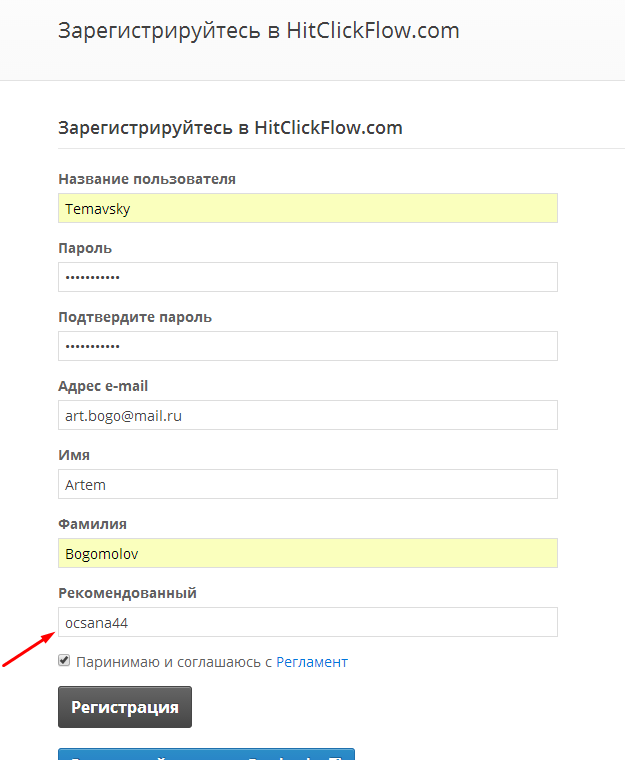Focus the Фамилия field containing Bogomolov
The height and width of the screenshot is (760, 625).
pos(308,553)
